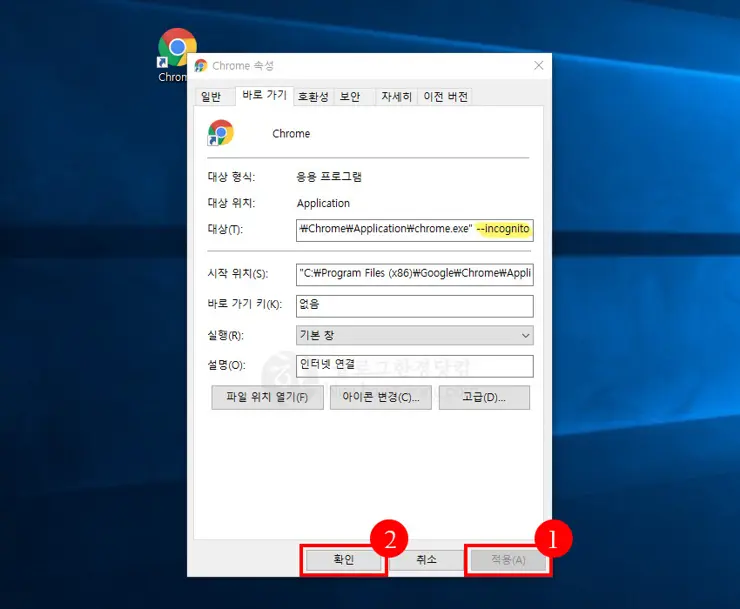The width and height of the screenshot is (740, 609).
Task: Open the 고급(D)... advanced settings
Action: 484,397
